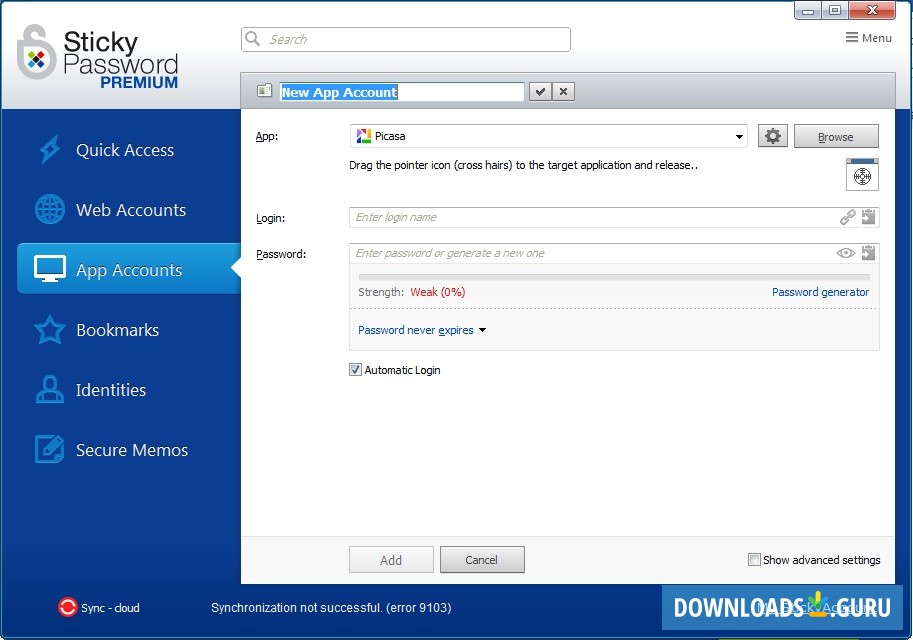Screen dimensions: 913x640
Task: Click the Weak (0%) strength text
Action: click(x=438, y=292)
